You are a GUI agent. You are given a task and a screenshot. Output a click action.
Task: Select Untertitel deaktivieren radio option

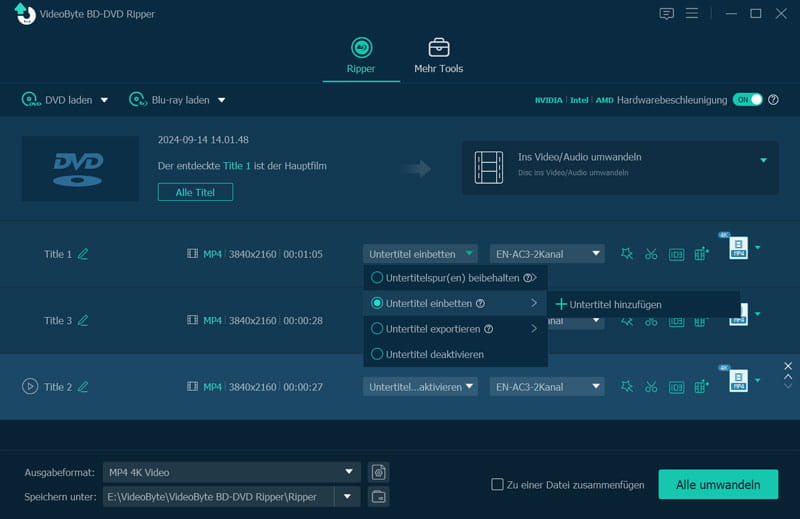coord(377,354)
